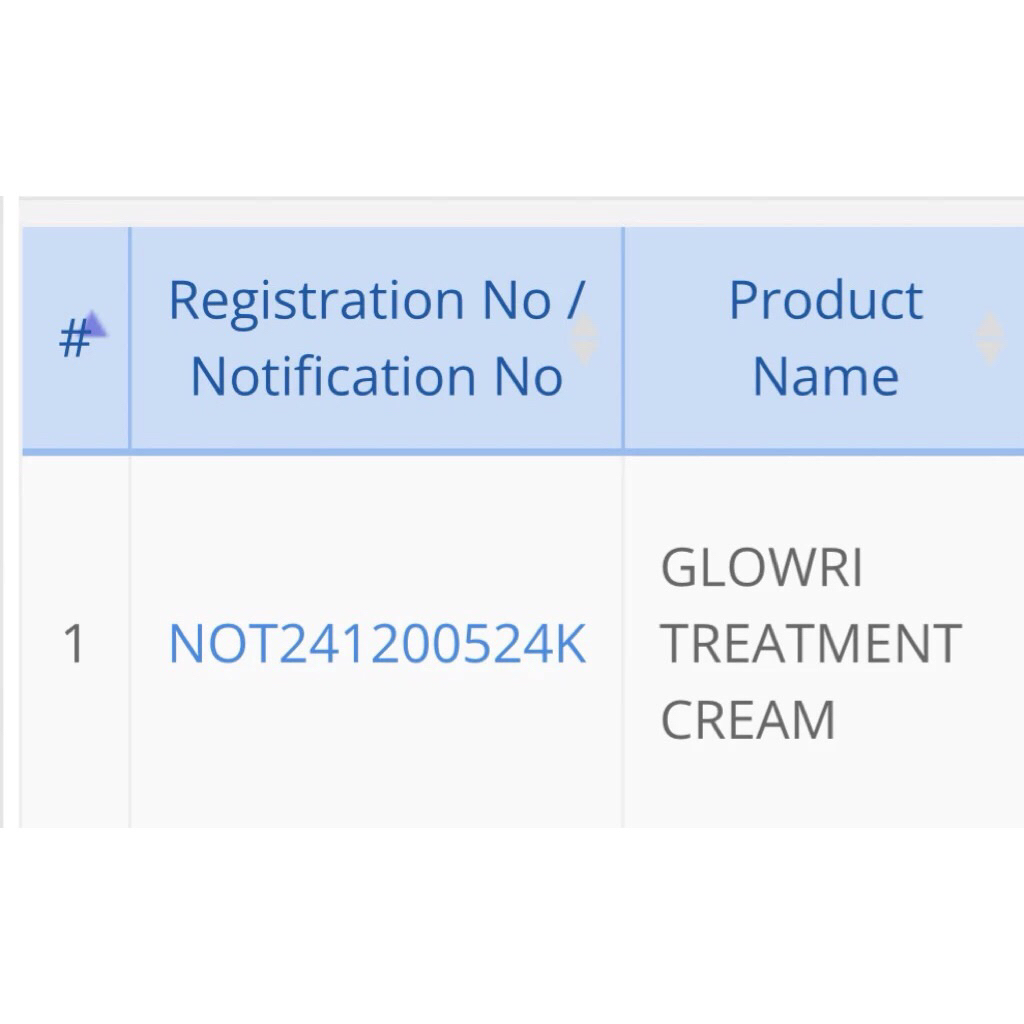Click the "Notification No" header text line

click(x=376, y=377)
